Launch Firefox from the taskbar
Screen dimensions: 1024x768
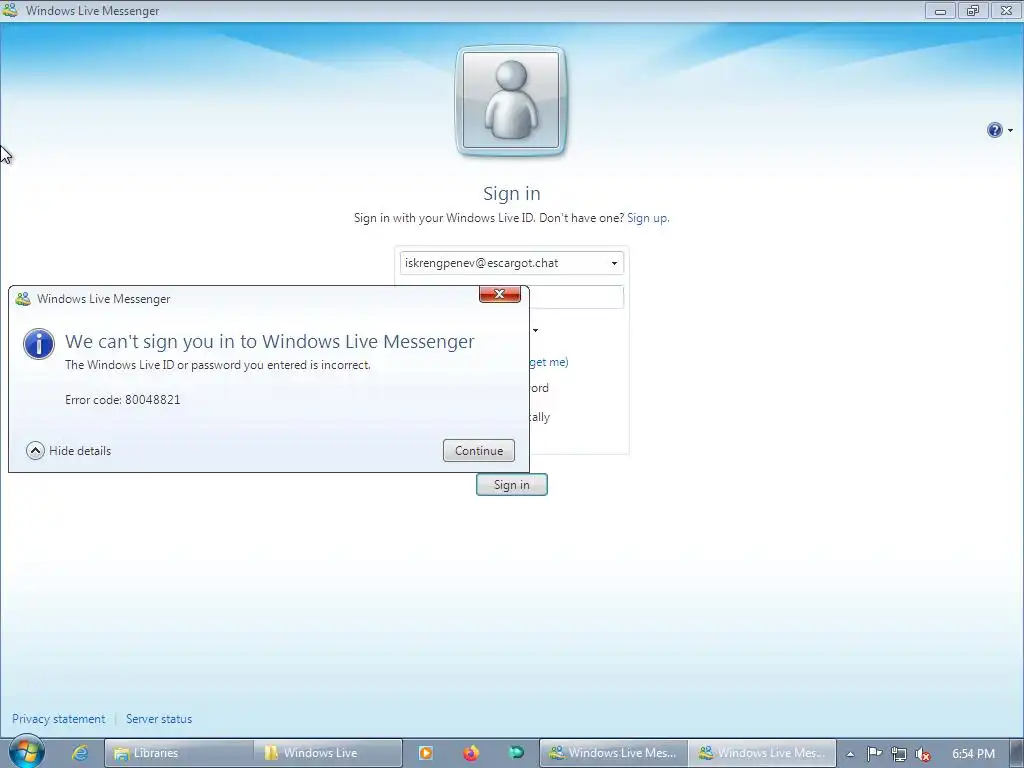click(471, 753)
